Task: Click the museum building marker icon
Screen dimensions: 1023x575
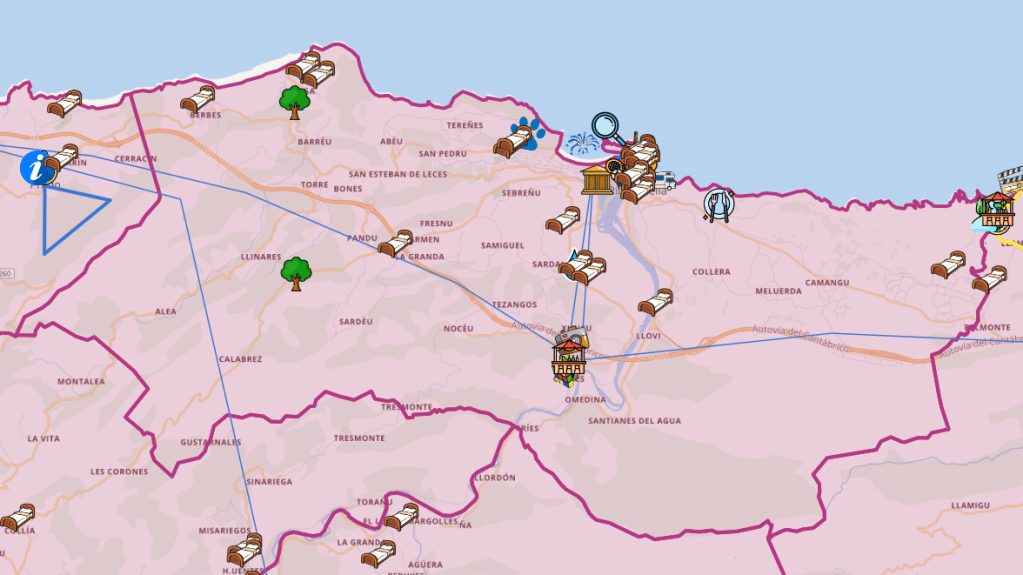Action: pyautogui.click(x=596, y=180)
